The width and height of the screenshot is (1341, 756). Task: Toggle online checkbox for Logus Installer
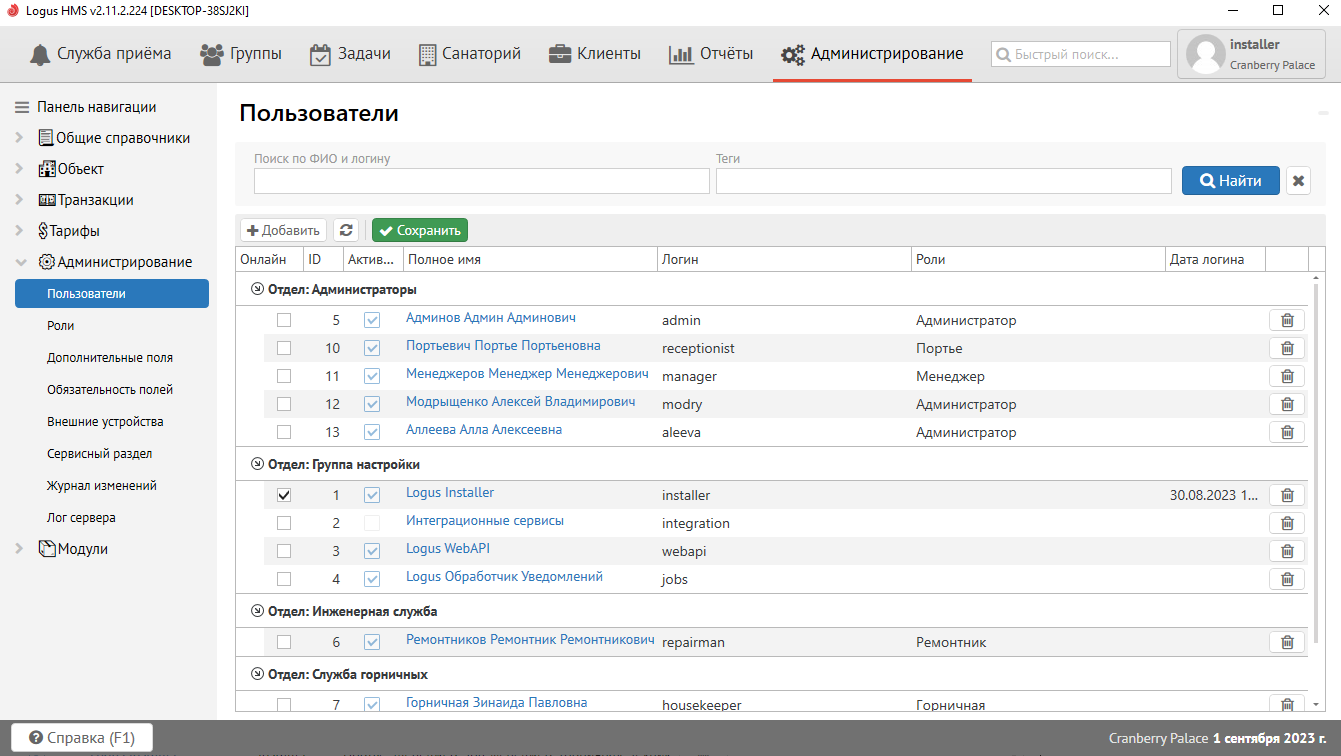(x=284, y=495)
